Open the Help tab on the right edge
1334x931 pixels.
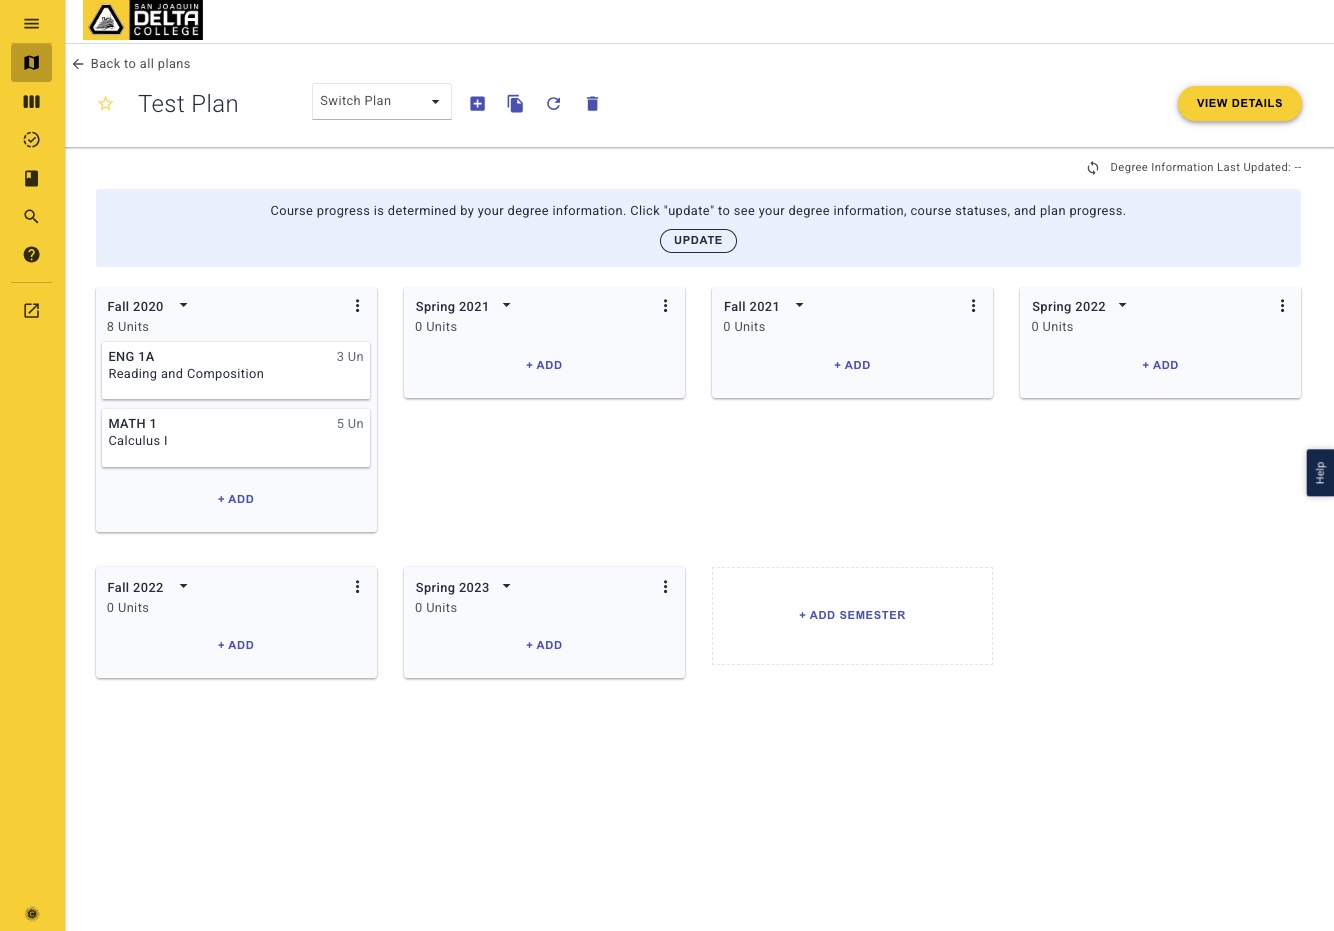(1320, 472)
